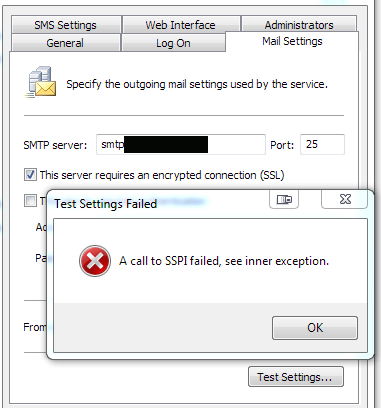
Task: Click the mail server envelope icon
Action: click(41, 82)
